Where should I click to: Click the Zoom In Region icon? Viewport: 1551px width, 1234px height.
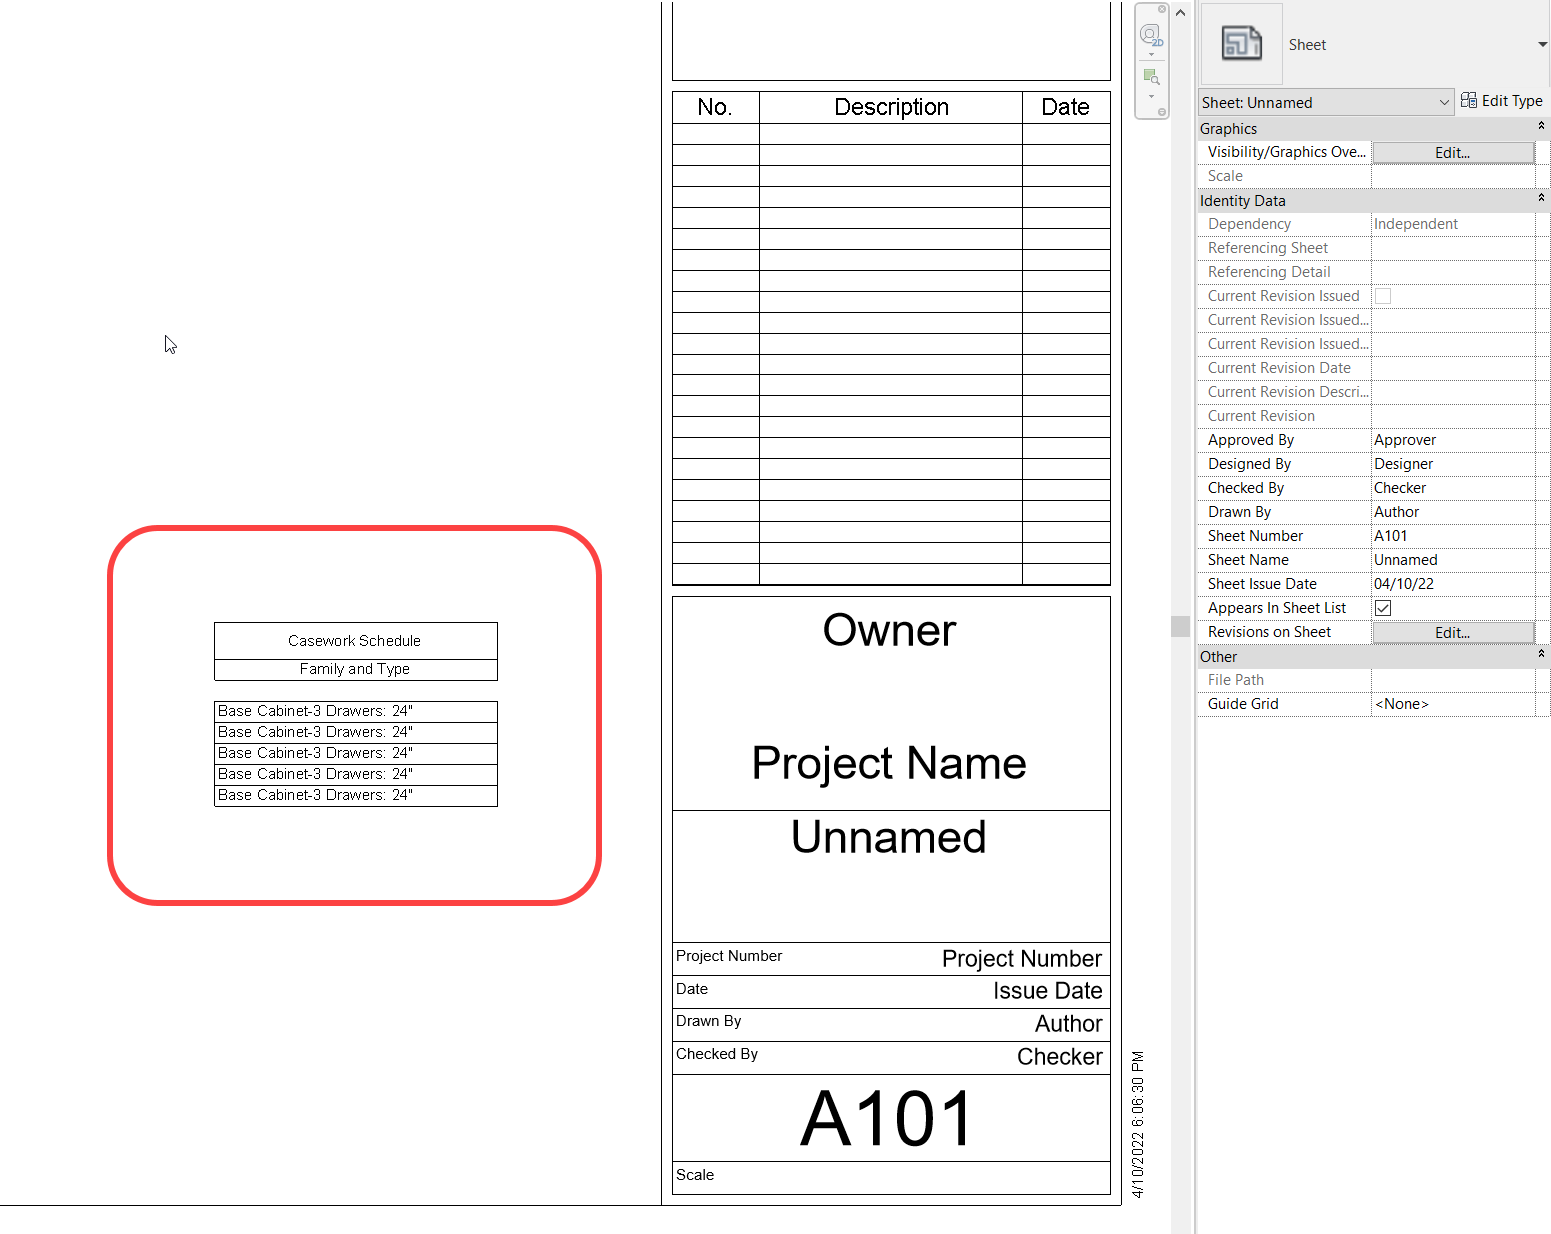1153,76
